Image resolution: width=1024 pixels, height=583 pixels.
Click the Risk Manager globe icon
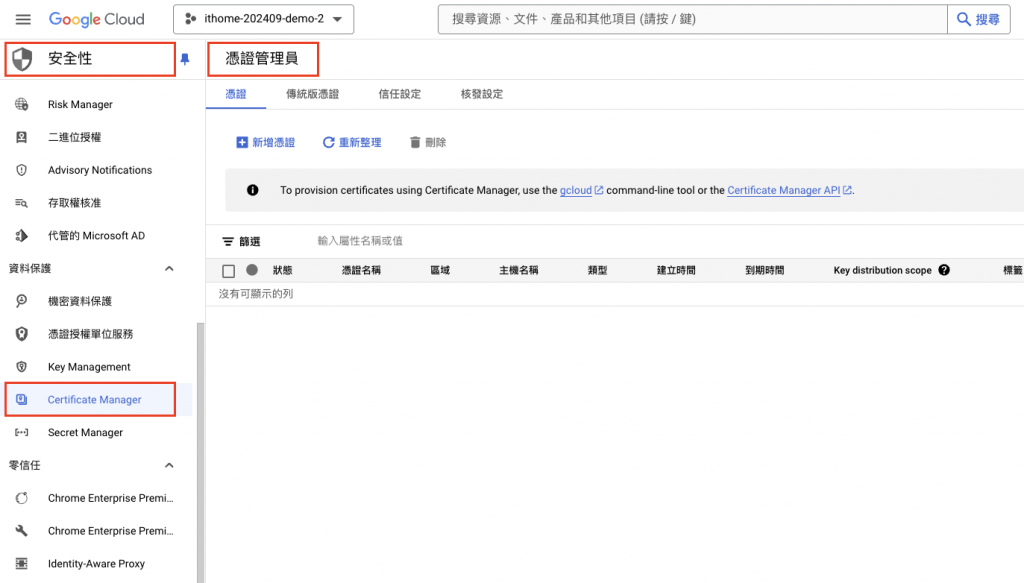tap(22, 104)
